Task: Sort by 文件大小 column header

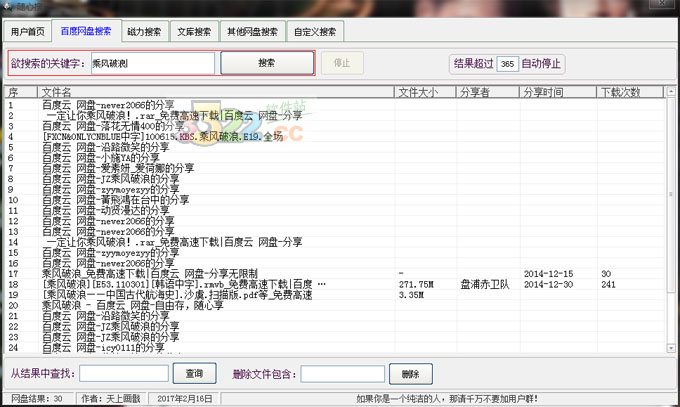Action: [x=425, y=92]
